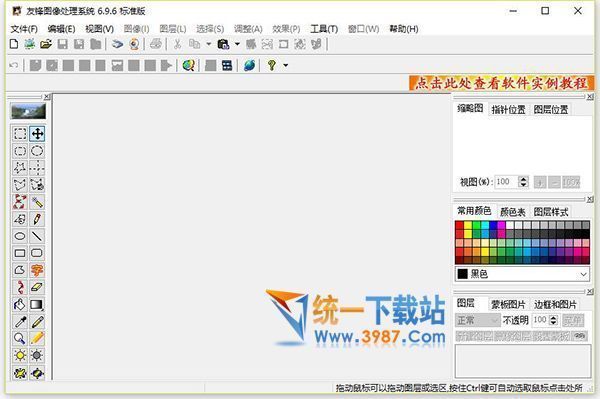600x399 pixels.
Task: Select the Eyedropper color picker tool
Action: [20, 321]
